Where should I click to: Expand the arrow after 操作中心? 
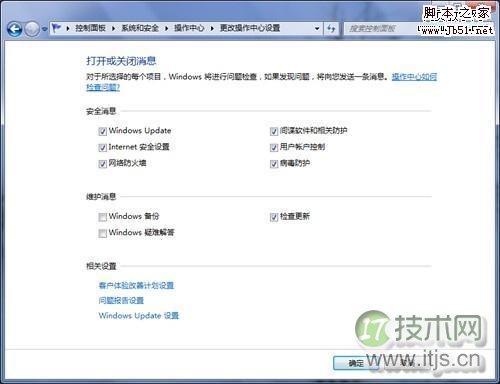(x=212, y=28)
